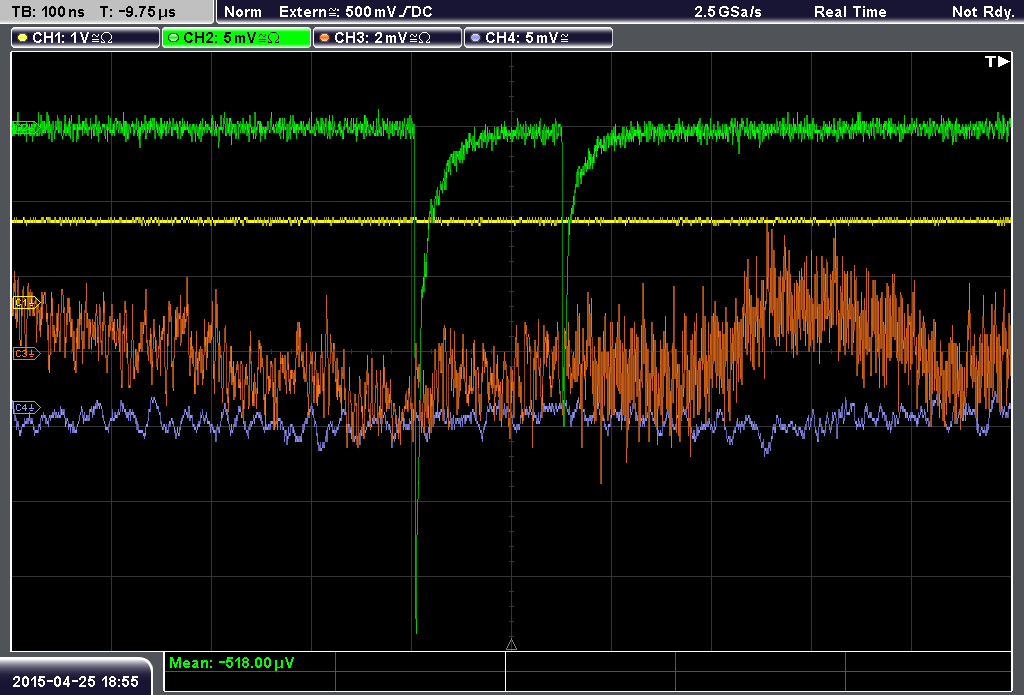Screen dimensions: 1024x695
Task: Click the C2 ground marker on green trace
Action: pyautogui.click(x=25, y=128)
